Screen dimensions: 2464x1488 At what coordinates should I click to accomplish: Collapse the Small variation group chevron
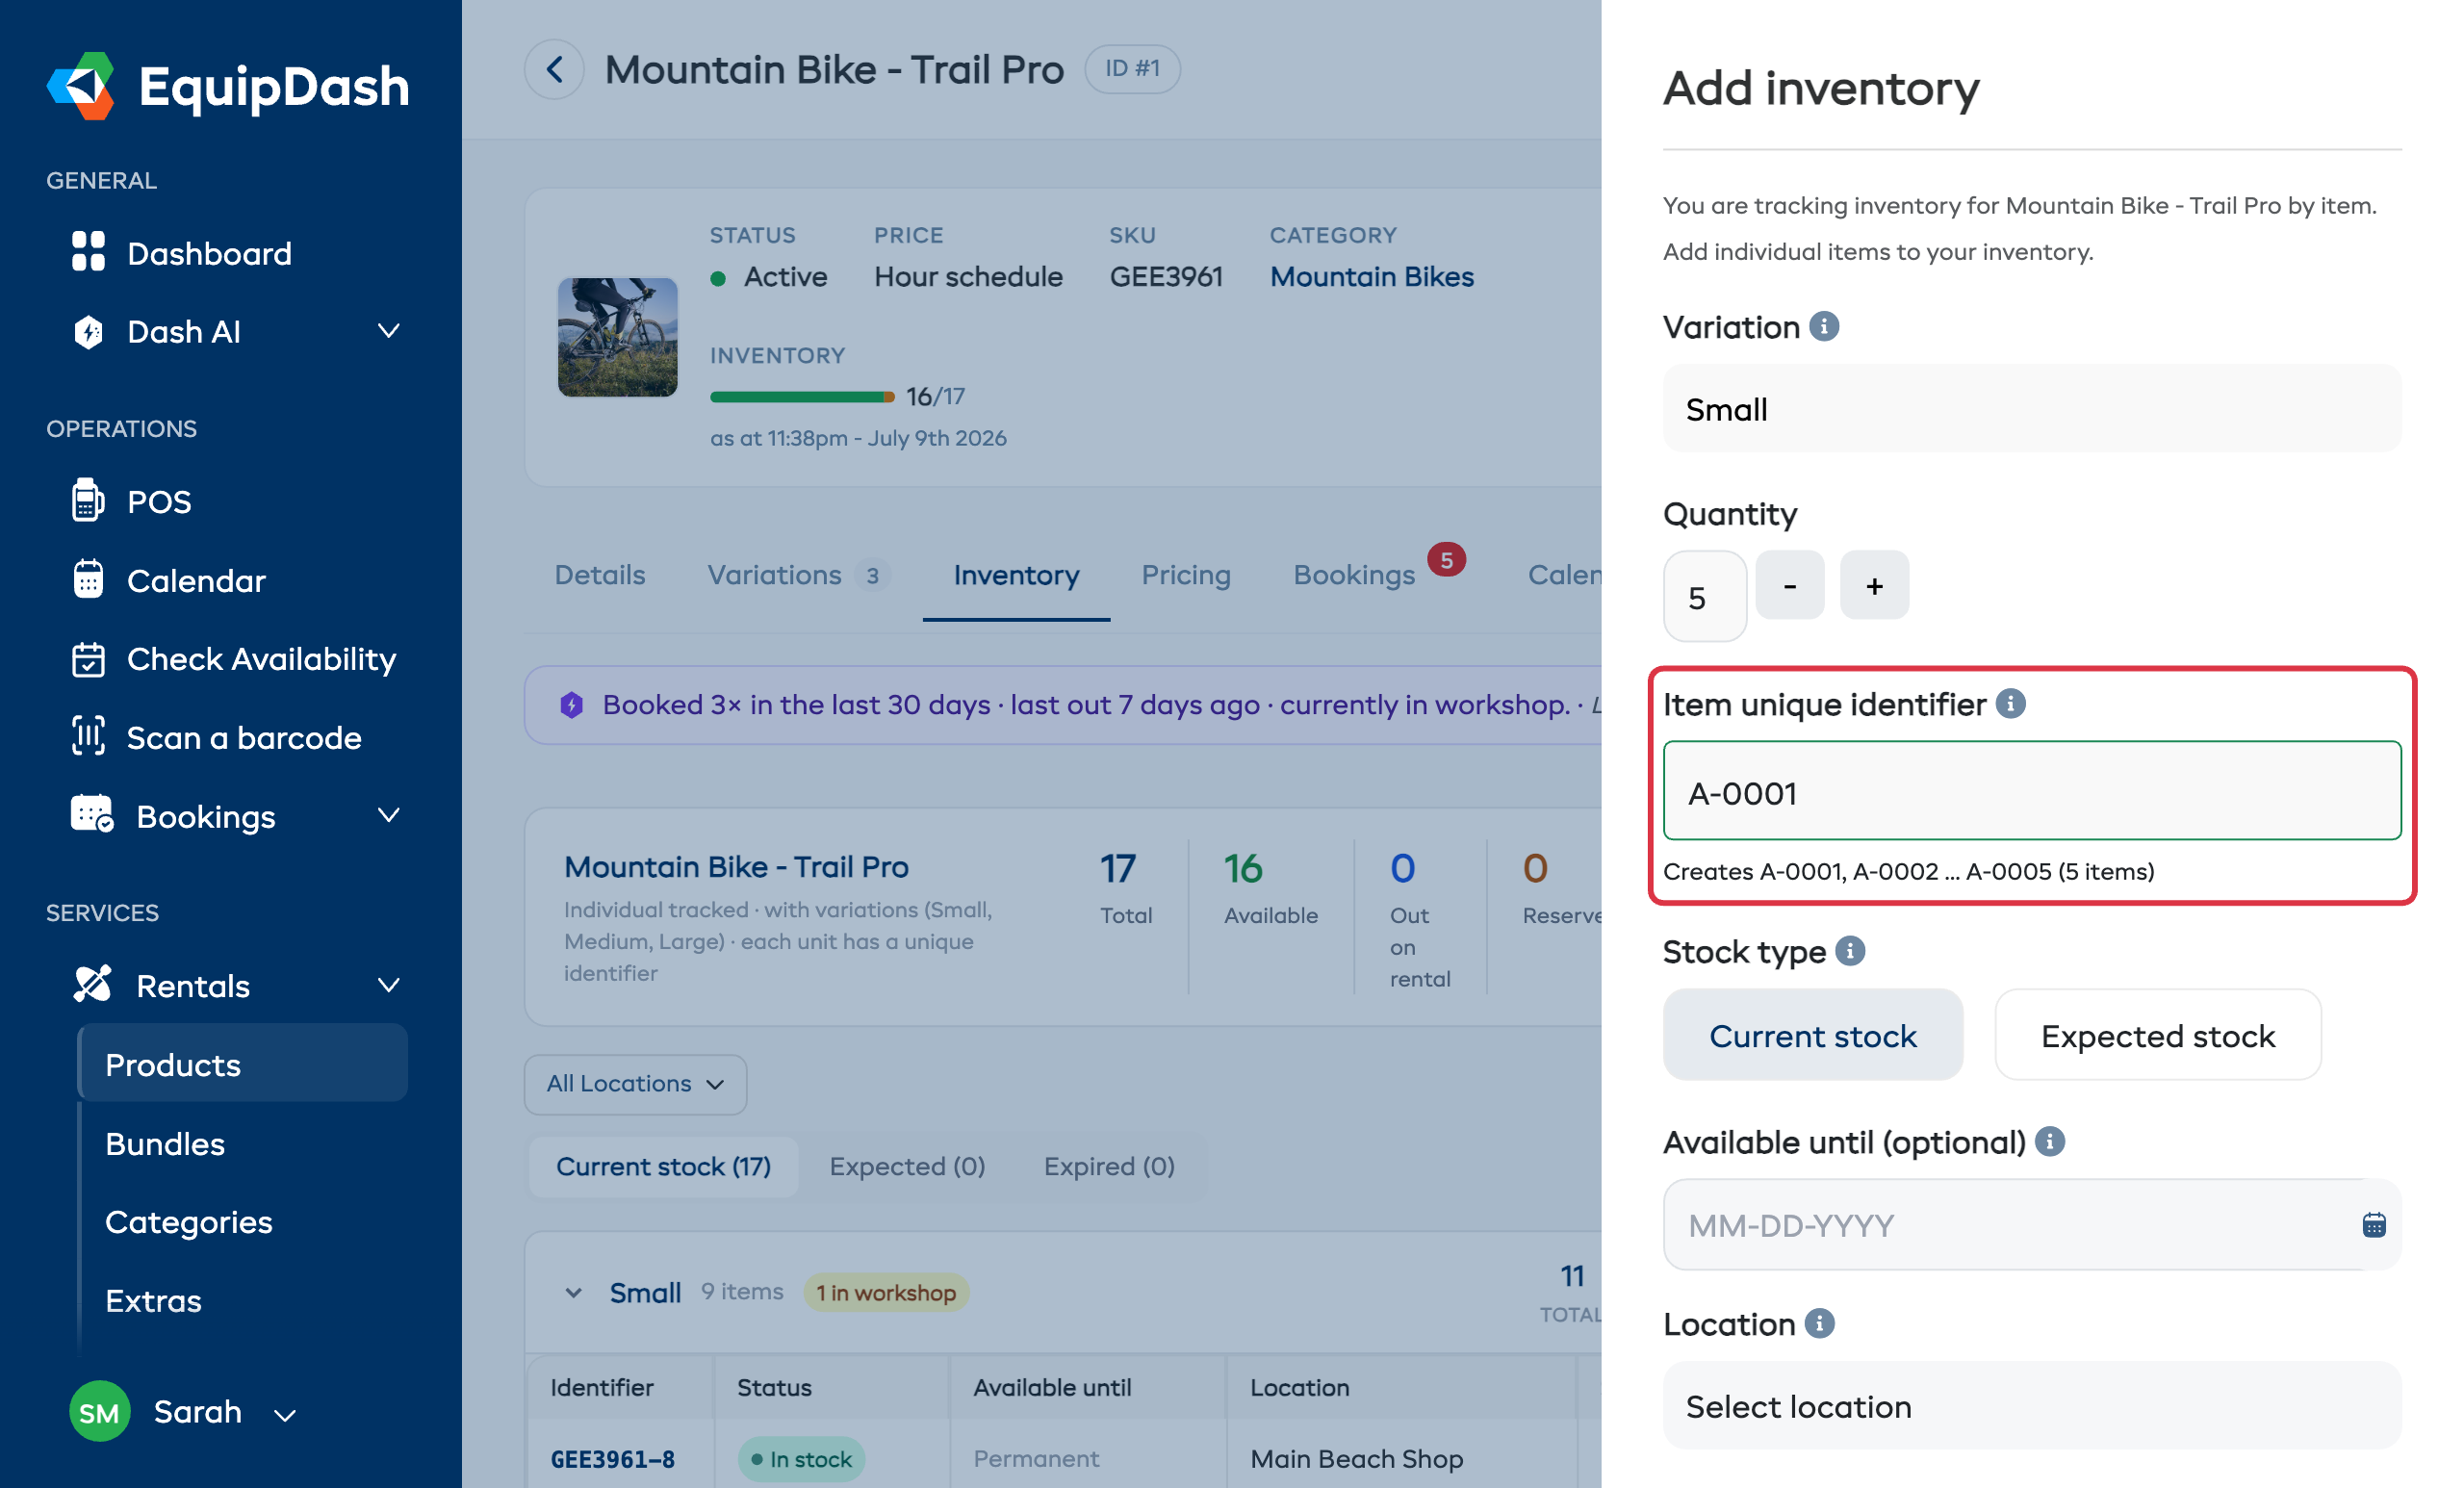coord(573,1292)
